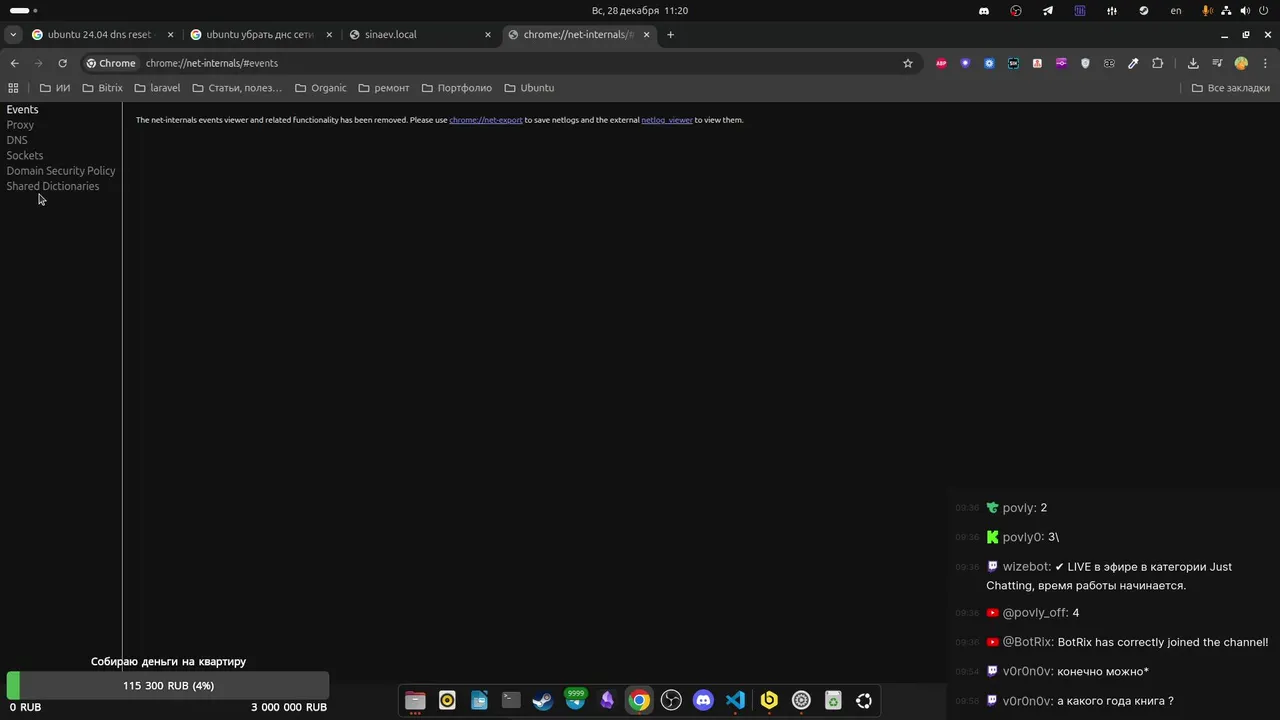Open the tab search dropdown arrow
Viewport: 1280px width, 720px height.
(x=12, y=34)
